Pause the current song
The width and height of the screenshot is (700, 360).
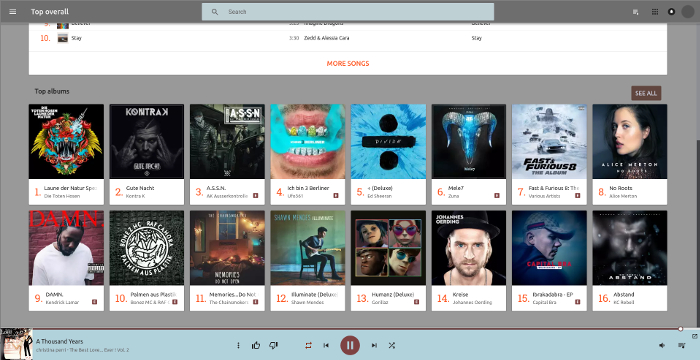(350, 345)
